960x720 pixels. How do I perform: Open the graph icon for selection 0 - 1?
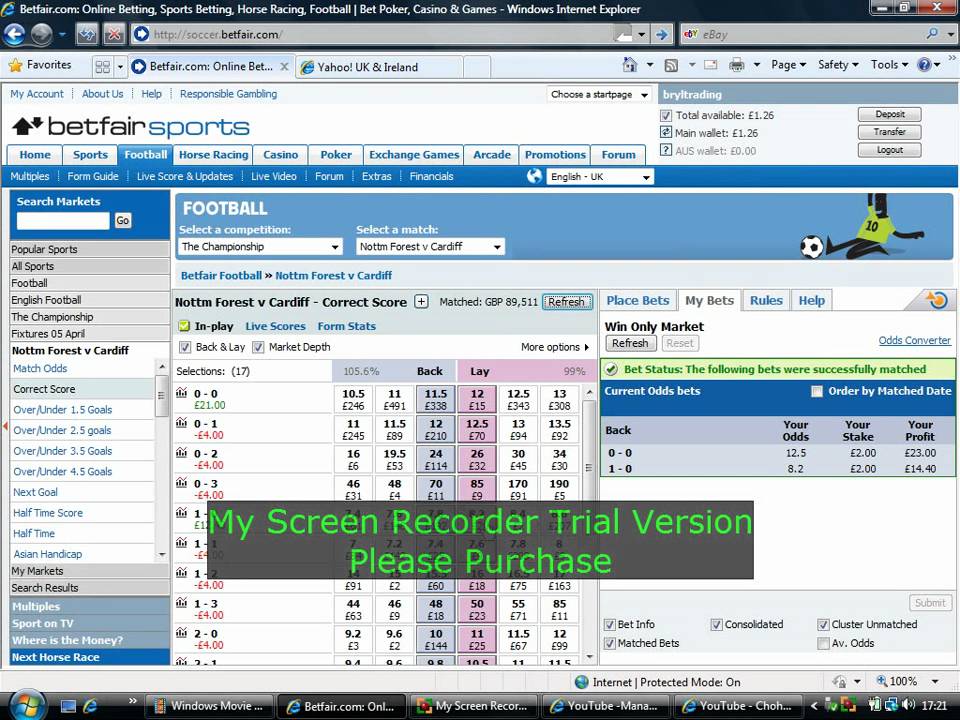(x=181, y=422)
